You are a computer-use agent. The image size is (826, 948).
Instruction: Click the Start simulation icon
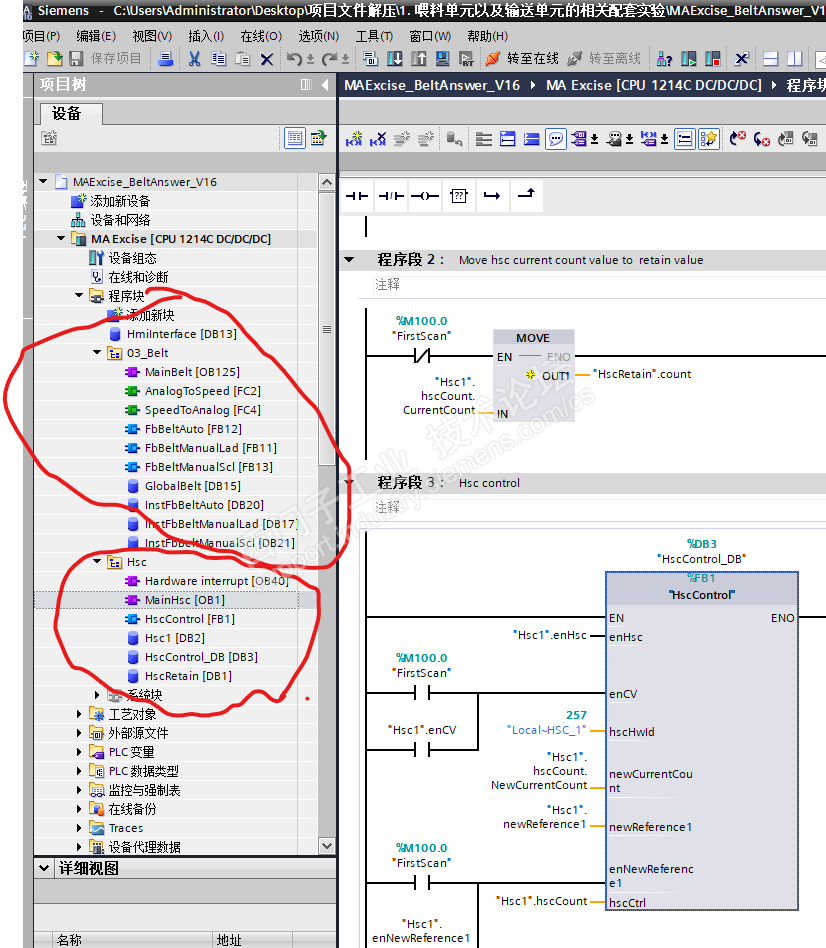pos(443,59)
